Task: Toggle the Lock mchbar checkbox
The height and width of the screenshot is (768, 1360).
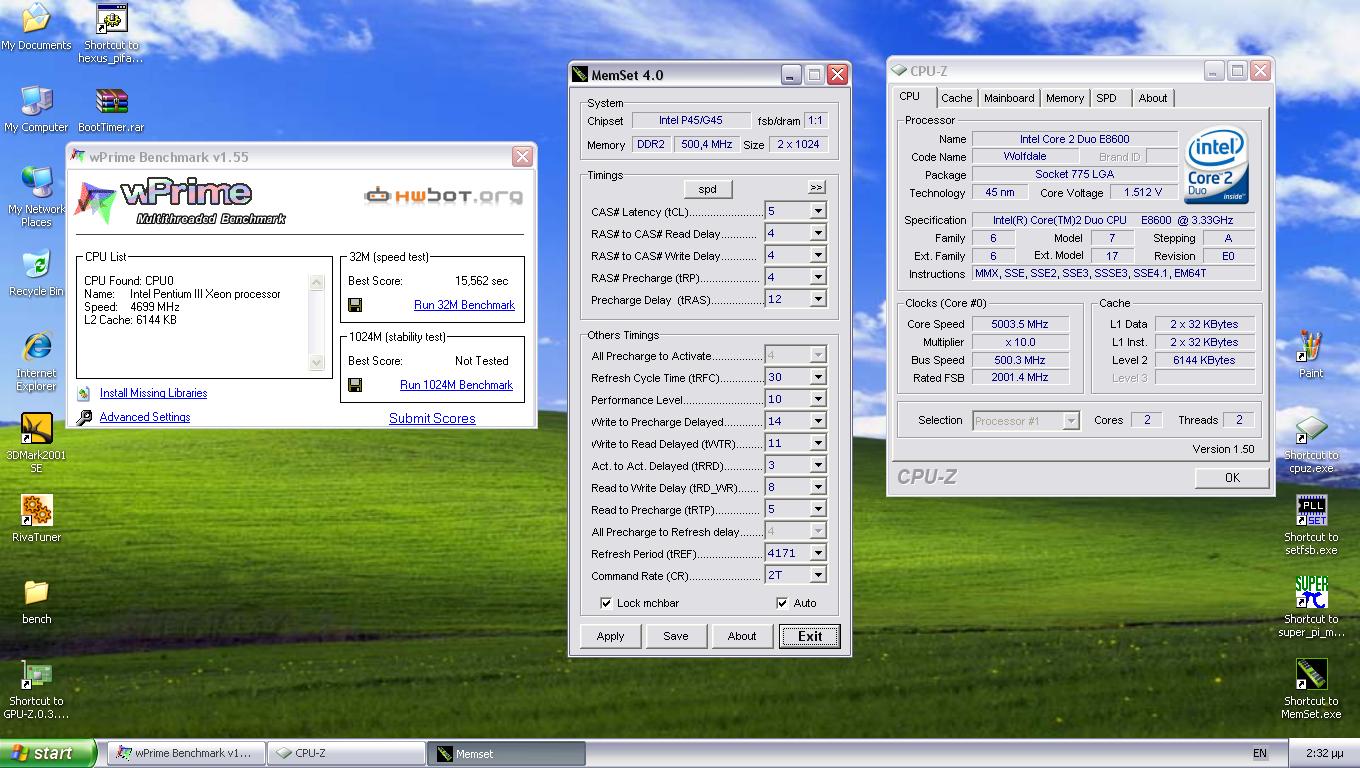Action: (x=606, y=603)
